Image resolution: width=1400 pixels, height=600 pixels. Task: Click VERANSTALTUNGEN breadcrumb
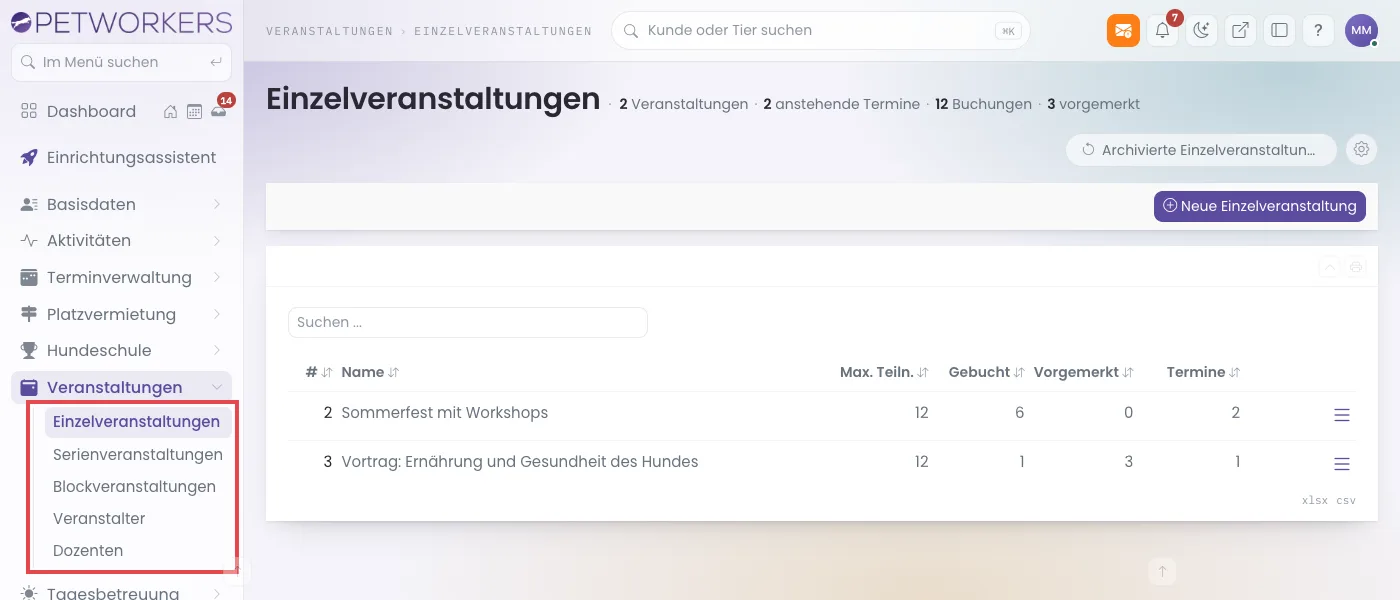click(329, 31)
